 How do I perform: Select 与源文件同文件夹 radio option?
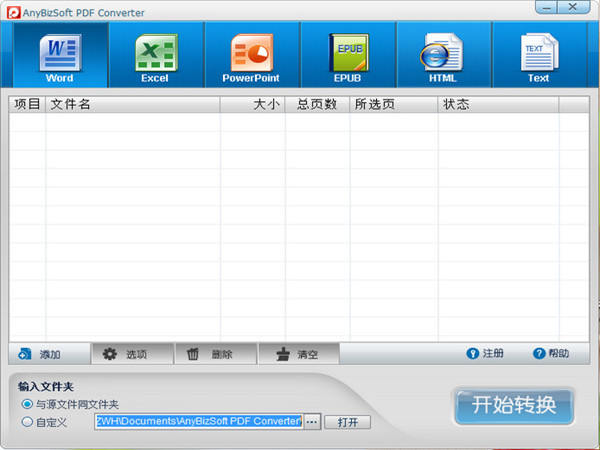[27, 404]
